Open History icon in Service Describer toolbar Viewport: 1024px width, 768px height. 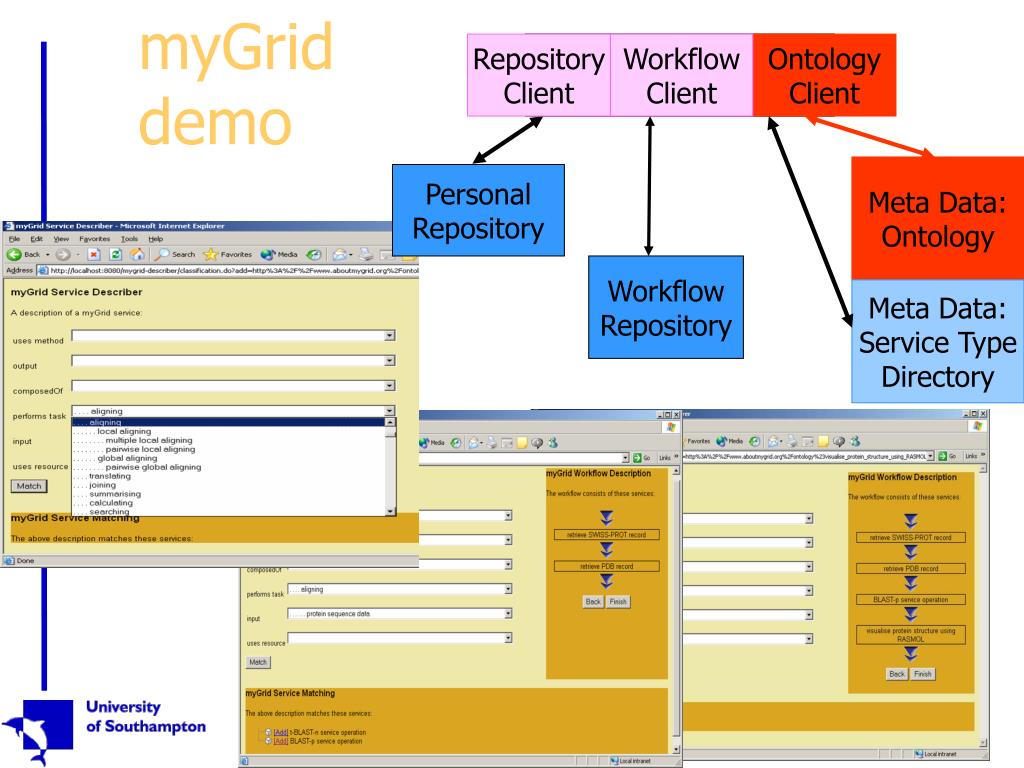pyautogui.click(x=314, y=255)
